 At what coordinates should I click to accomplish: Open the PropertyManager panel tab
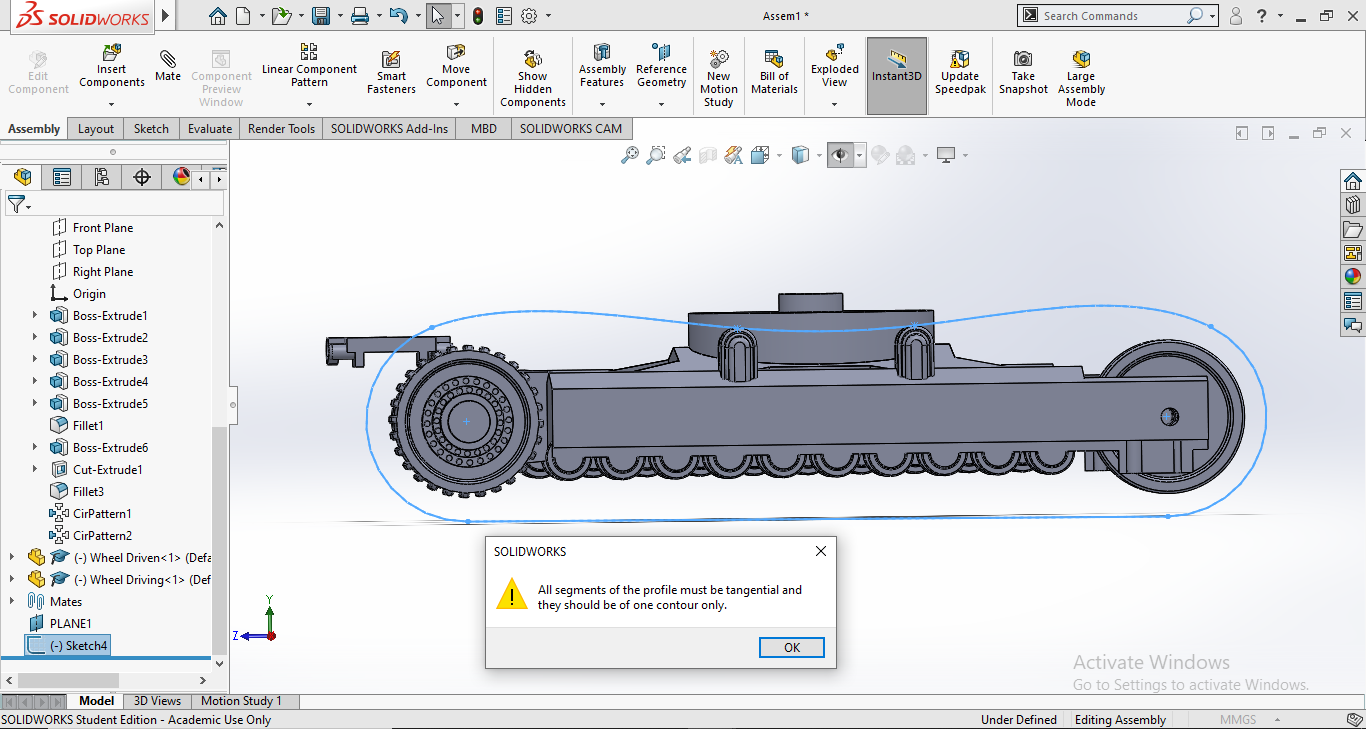pyautogui.click(x=62, y=177)
